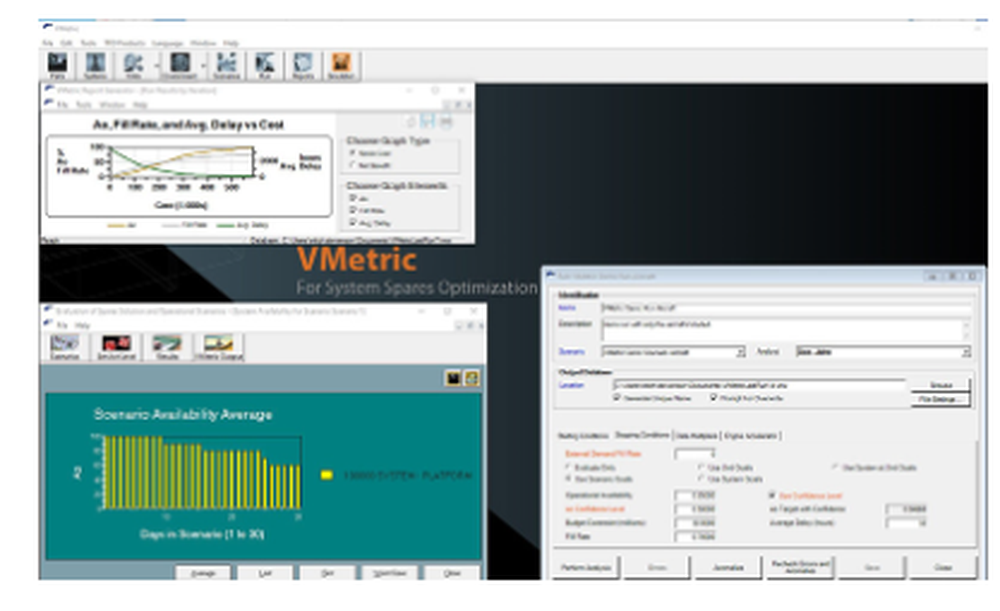Click the Description box vertical scrollbar
The height and width of the screenshot is (611, 1000).
966,330
